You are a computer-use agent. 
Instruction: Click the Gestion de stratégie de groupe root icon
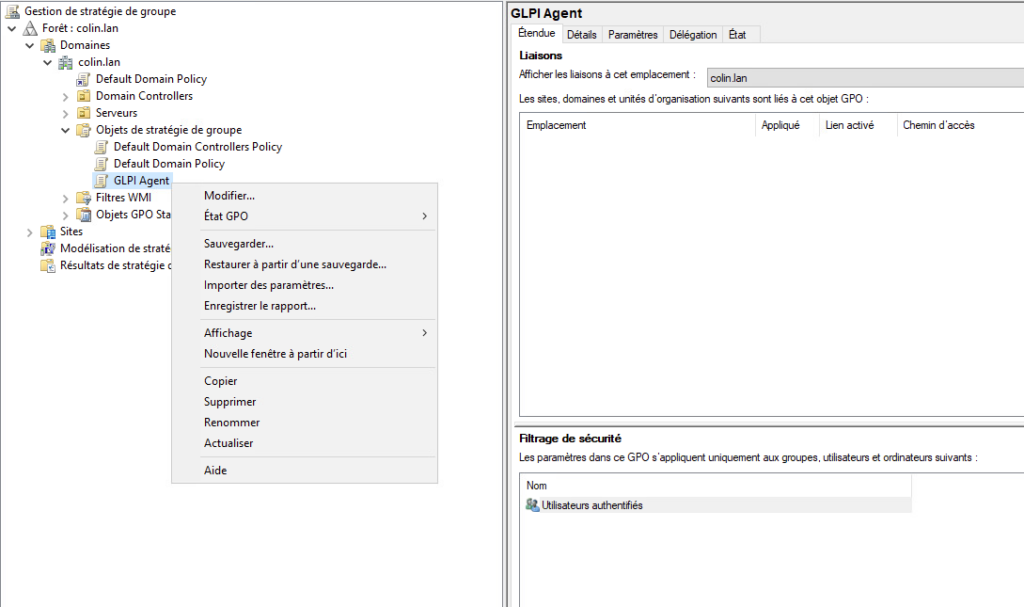10,10
